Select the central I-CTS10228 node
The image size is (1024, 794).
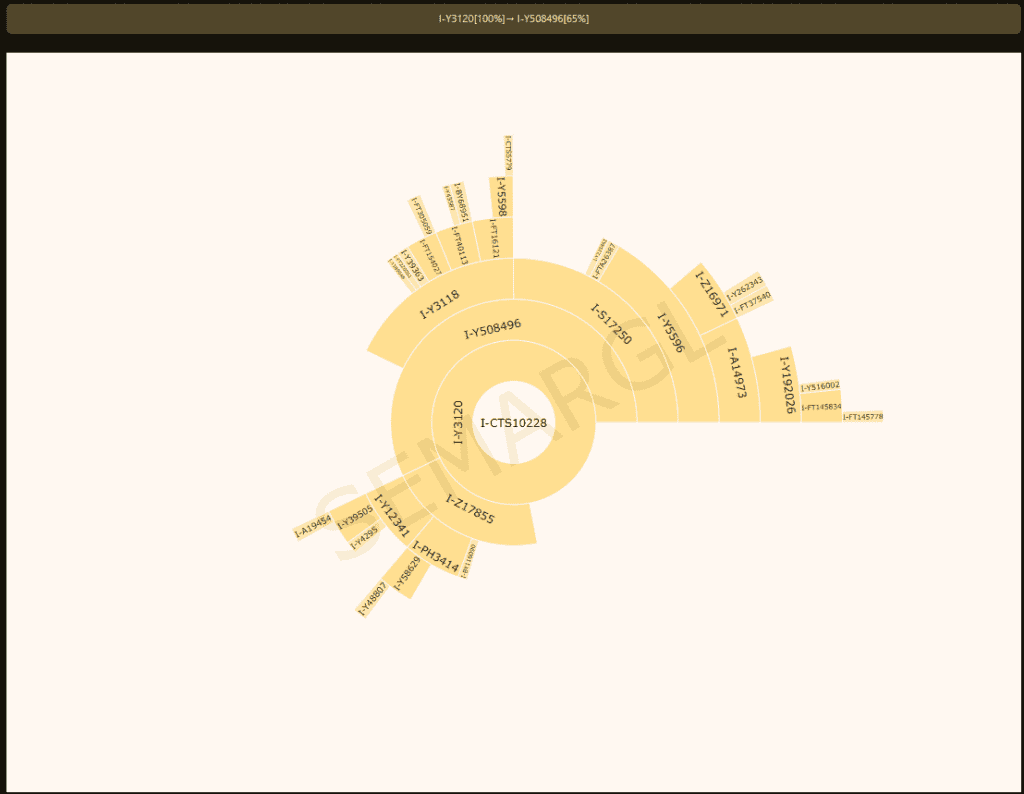514,422
